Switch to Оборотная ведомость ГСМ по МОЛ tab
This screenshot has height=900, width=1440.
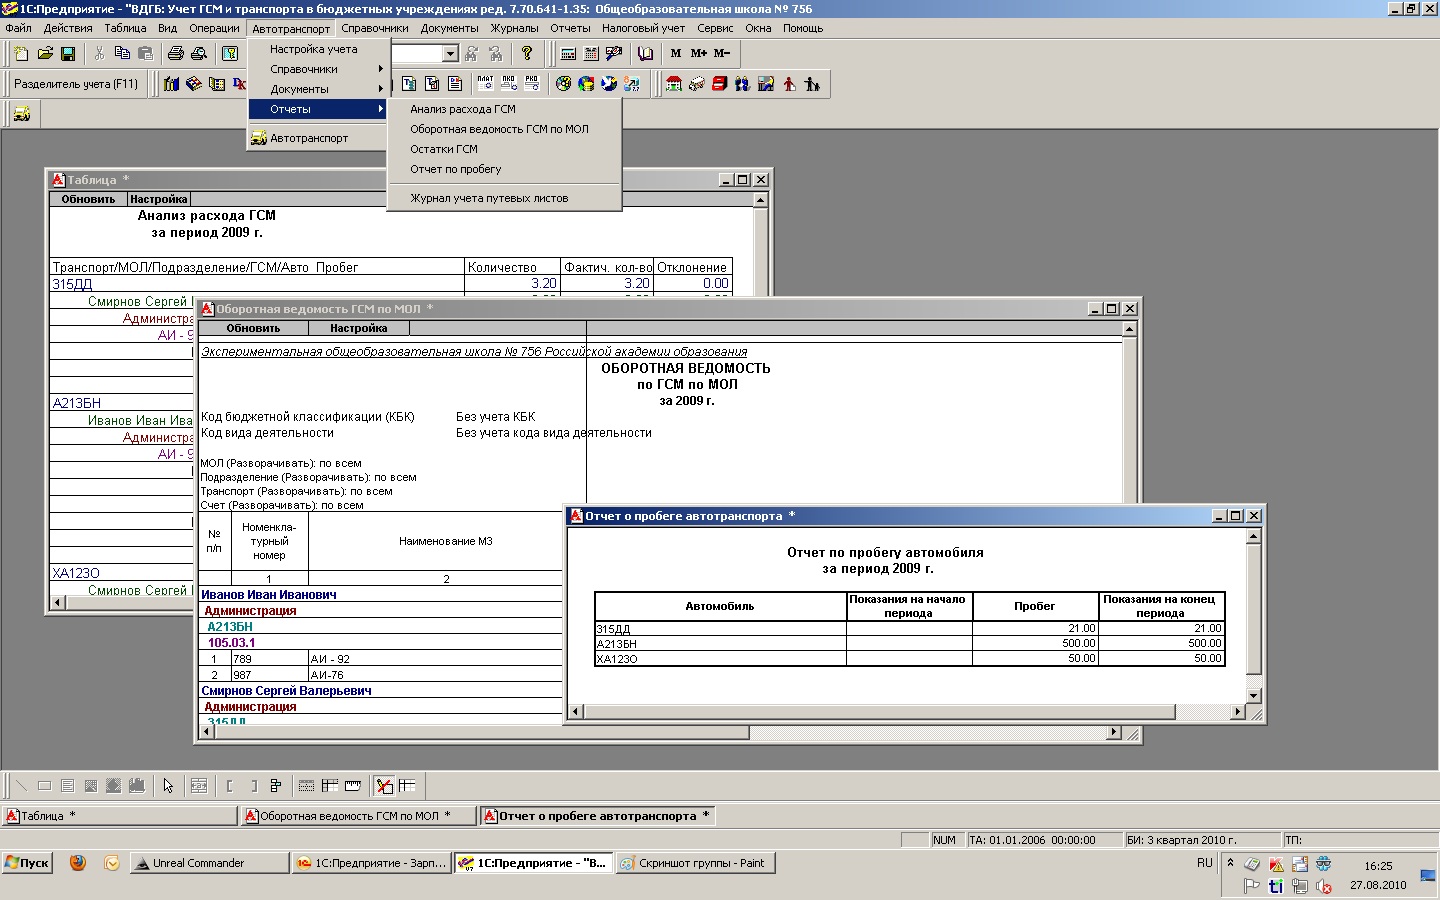click(358, 816)
